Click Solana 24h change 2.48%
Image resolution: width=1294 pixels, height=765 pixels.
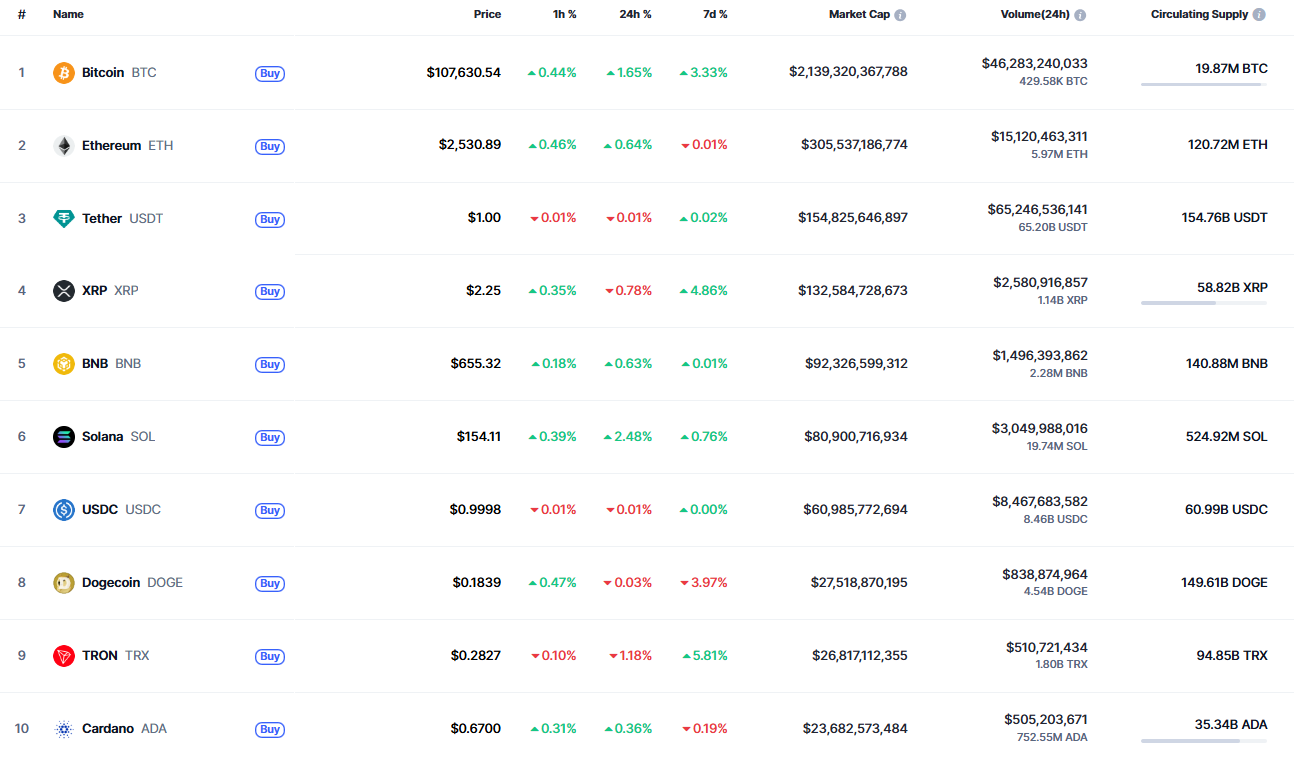point(628,437)
